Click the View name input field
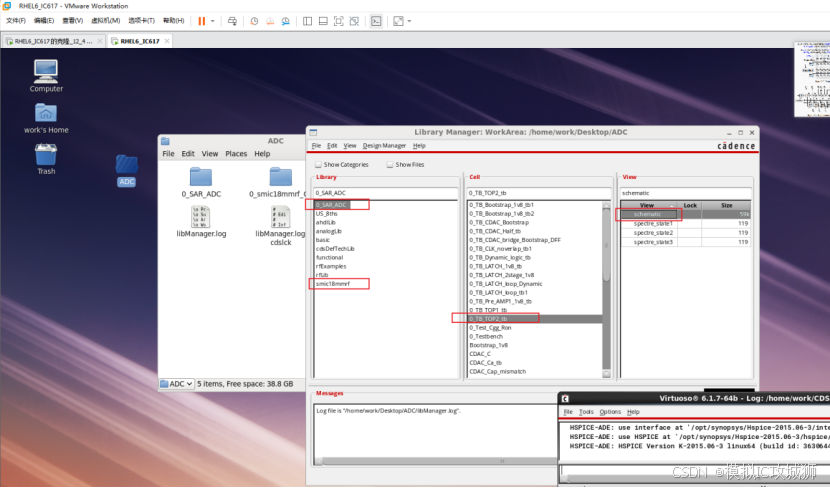This screenshot has width=830, height=488. pyautogui.click(x=685, y=193)
